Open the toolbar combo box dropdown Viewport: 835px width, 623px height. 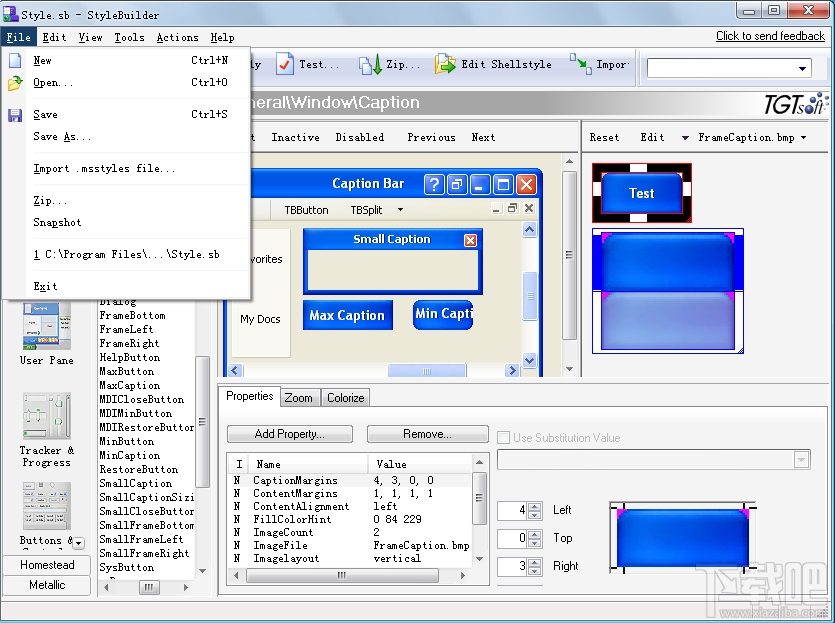[x=800, y=67]
